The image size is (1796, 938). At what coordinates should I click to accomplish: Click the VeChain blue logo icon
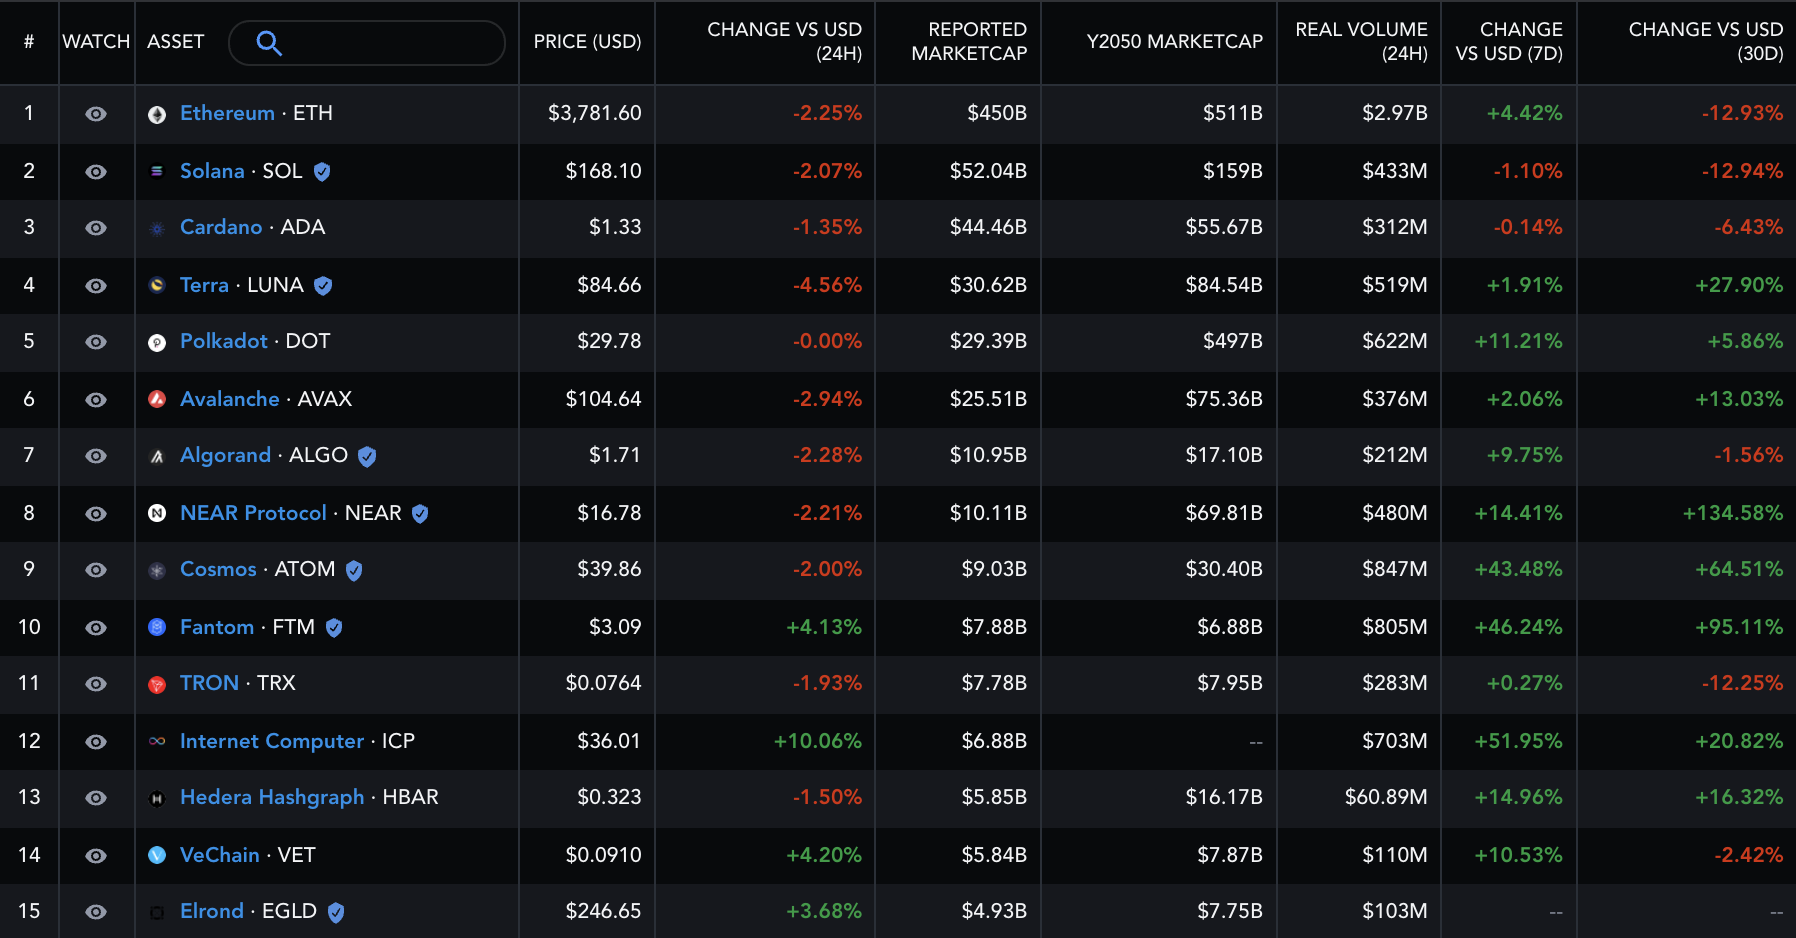click(x=157, y=855)
